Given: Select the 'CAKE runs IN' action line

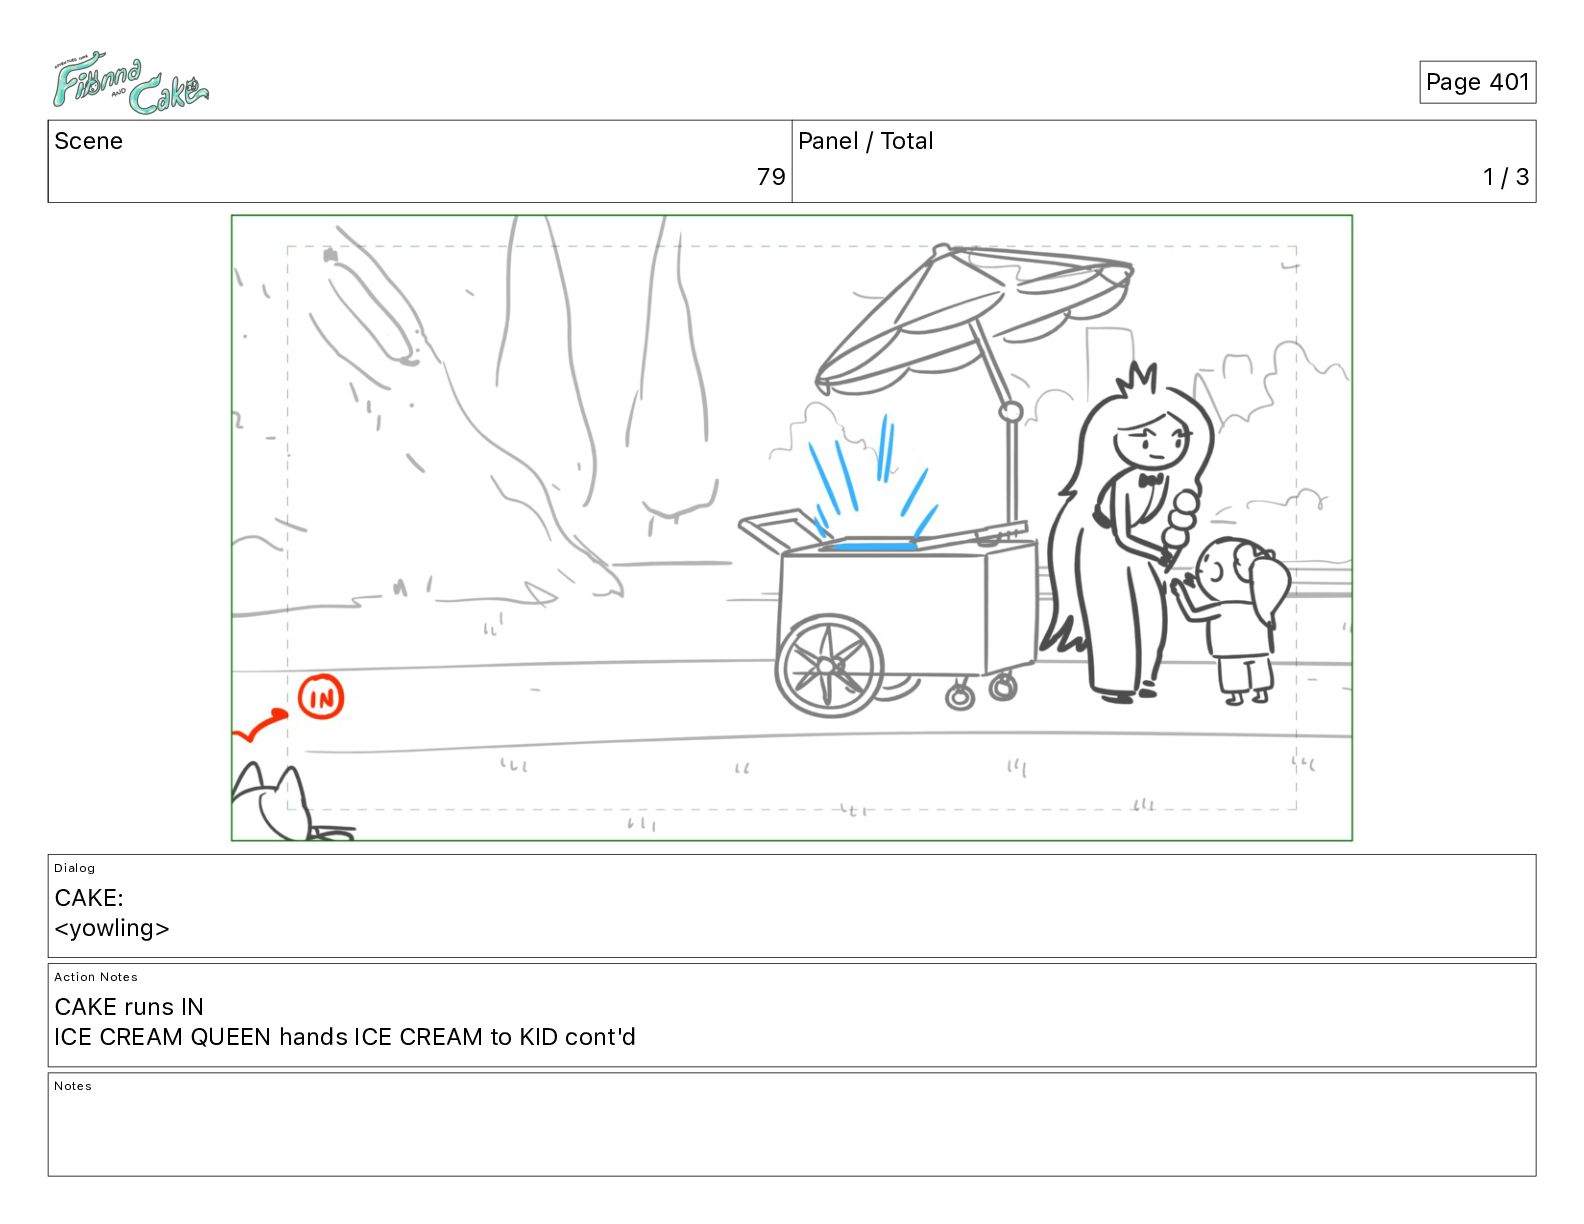Looking at the screenshot, I should 129,1006.
